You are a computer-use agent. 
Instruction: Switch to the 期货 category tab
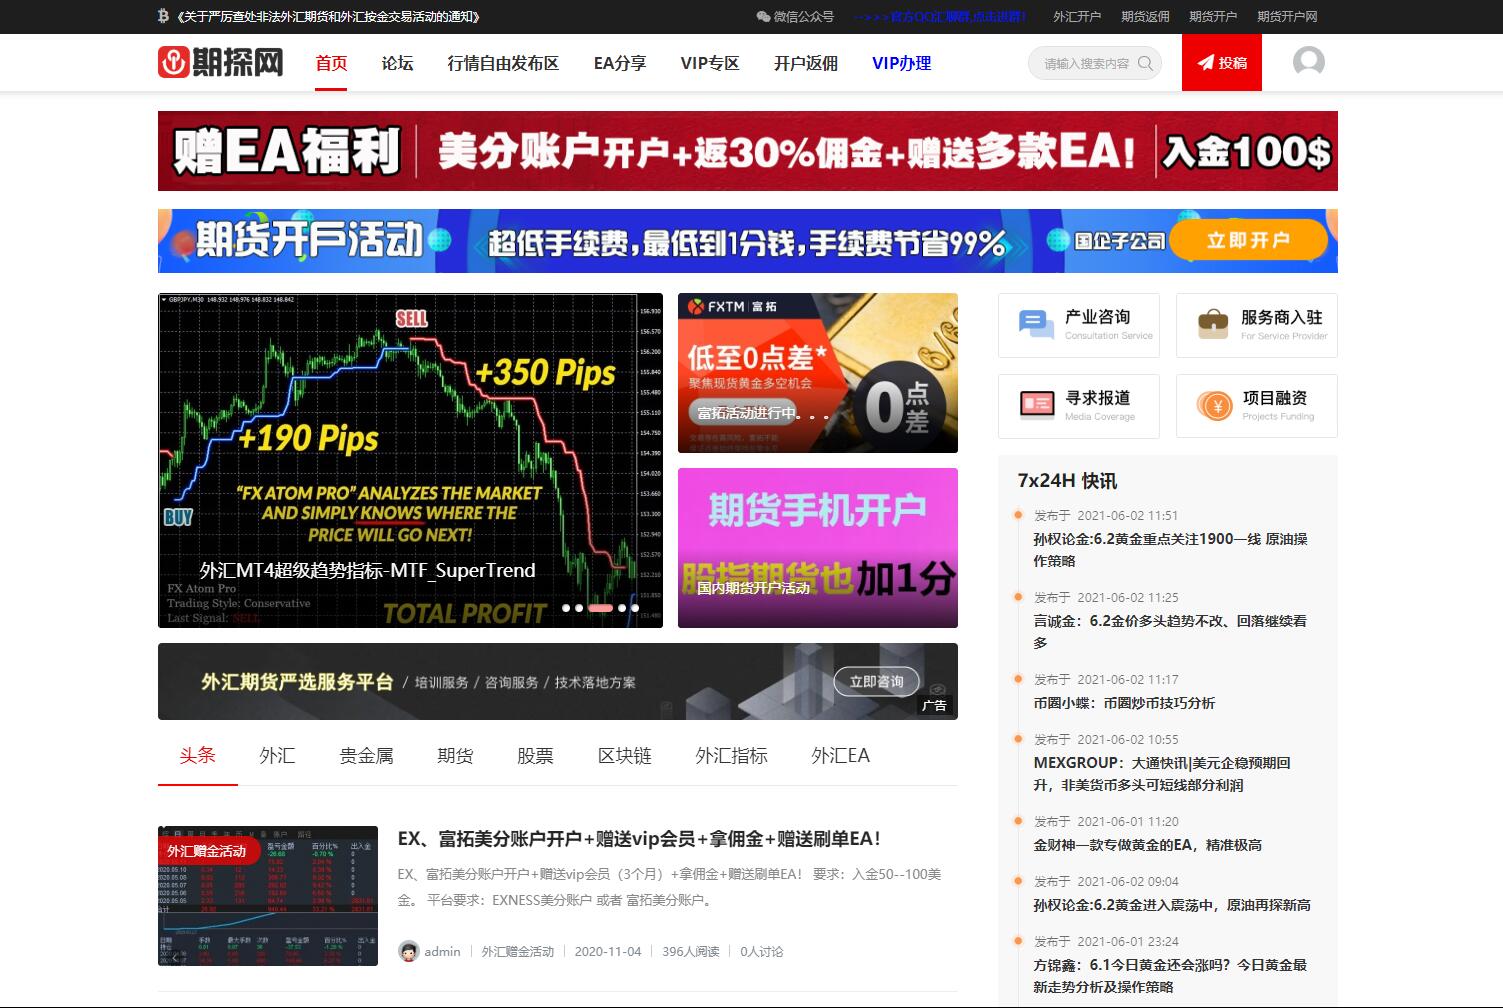click(455, 755)
